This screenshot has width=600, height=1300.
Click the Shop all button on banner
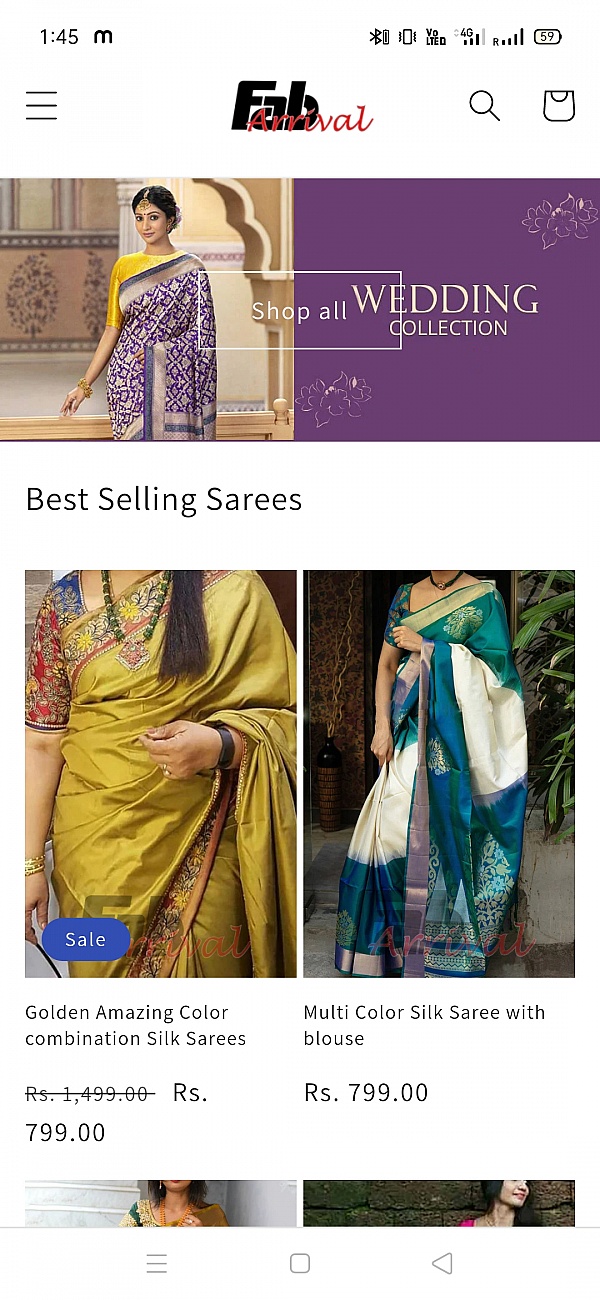[x=300, y=310]
